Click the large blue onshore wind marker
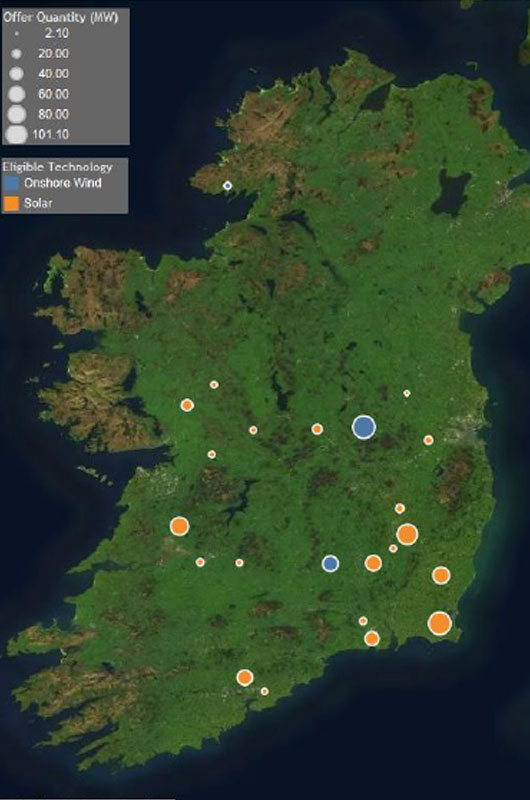530x800 pixels. click(364, 427)
